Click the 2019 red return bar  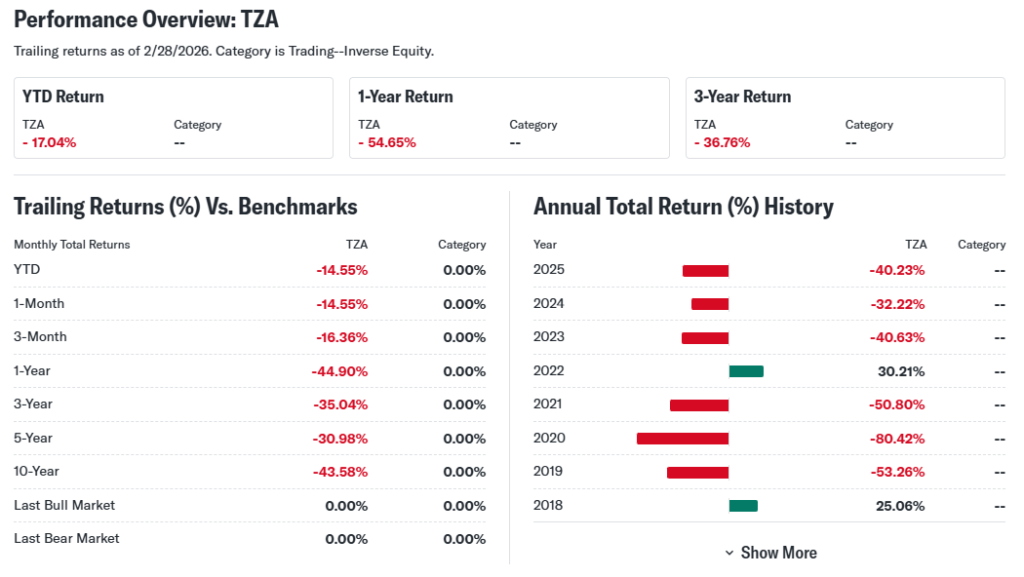click(697, 472)
